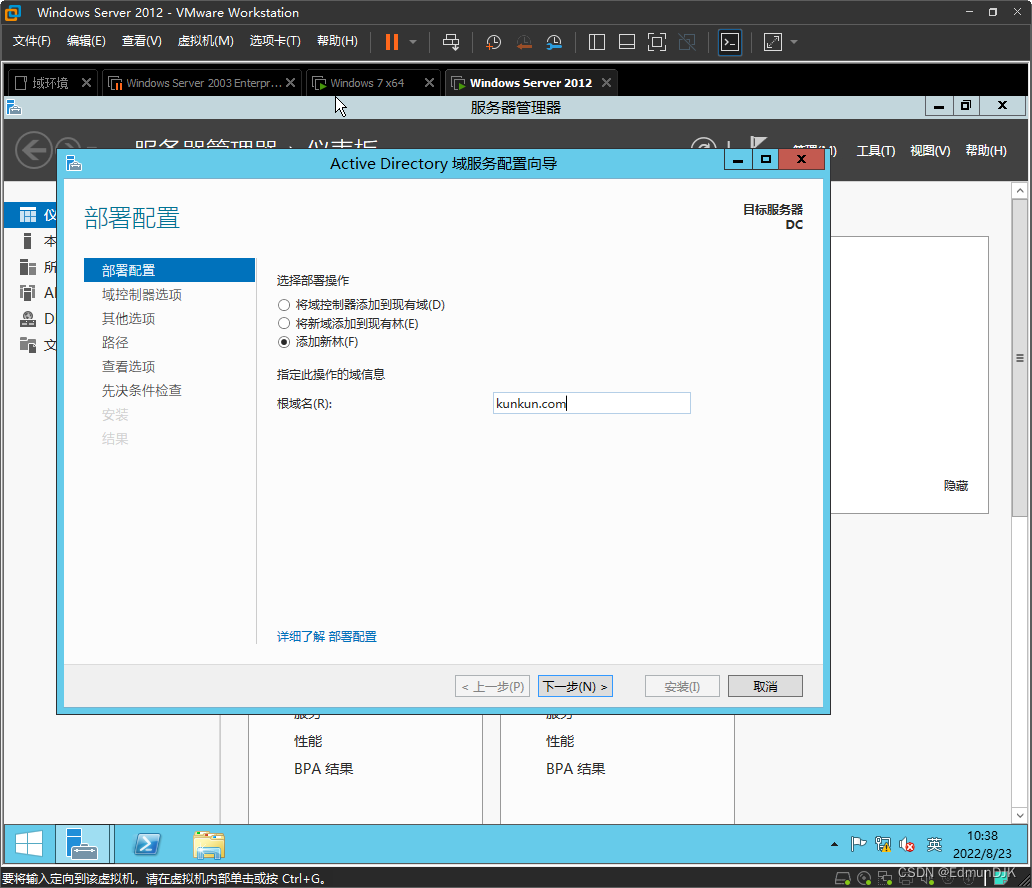Click 下一步(N) to continue the wizard
Viewport: 1032px width, 888px height.
(575, 686)
